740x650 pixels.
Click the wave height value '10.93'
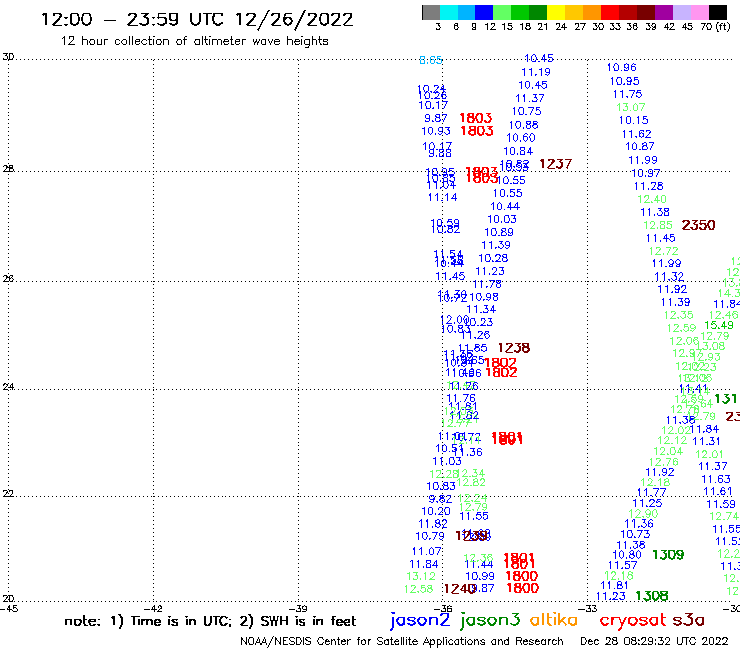pos(436,131)
